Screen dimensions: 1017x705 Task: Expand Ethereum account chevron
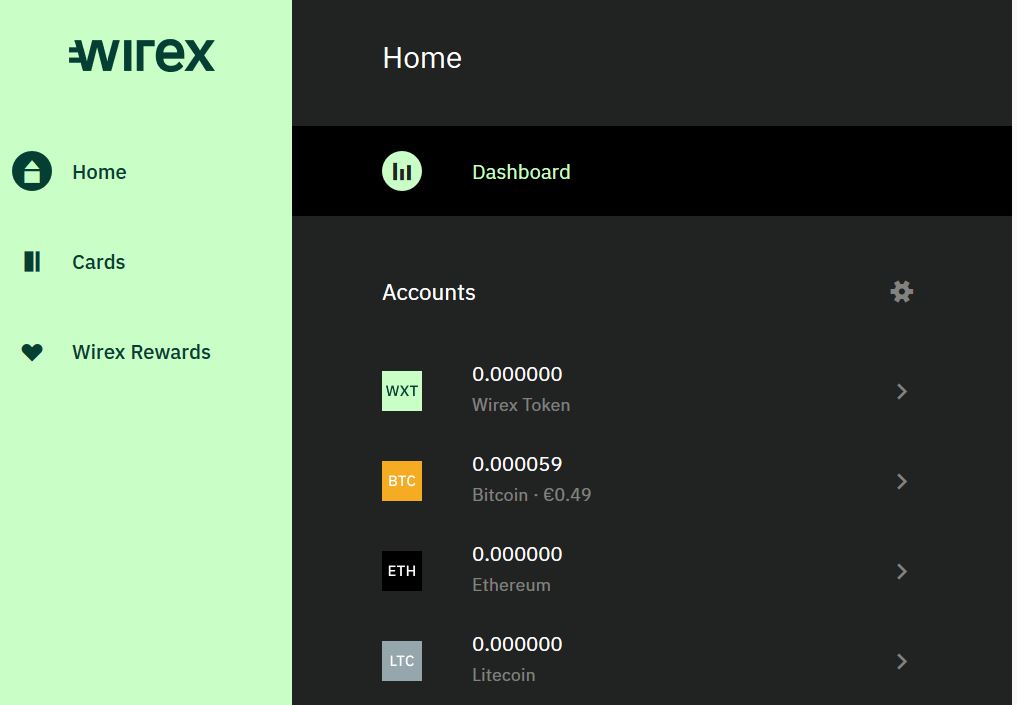tap(902, 571)
